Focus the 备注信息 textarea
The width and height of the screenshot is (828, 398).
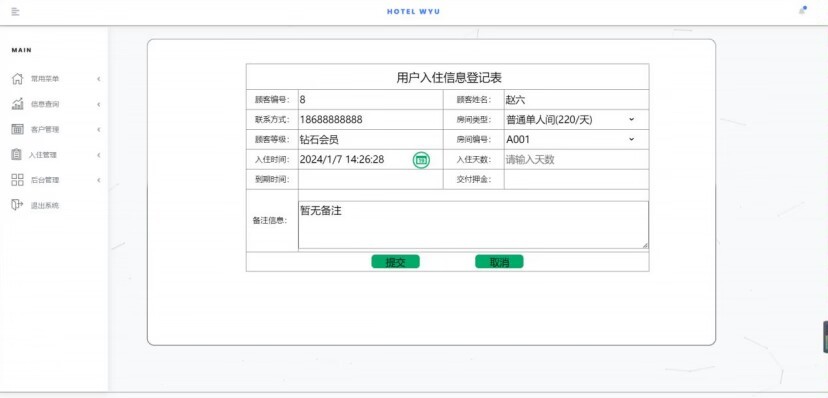pos(473,225)
